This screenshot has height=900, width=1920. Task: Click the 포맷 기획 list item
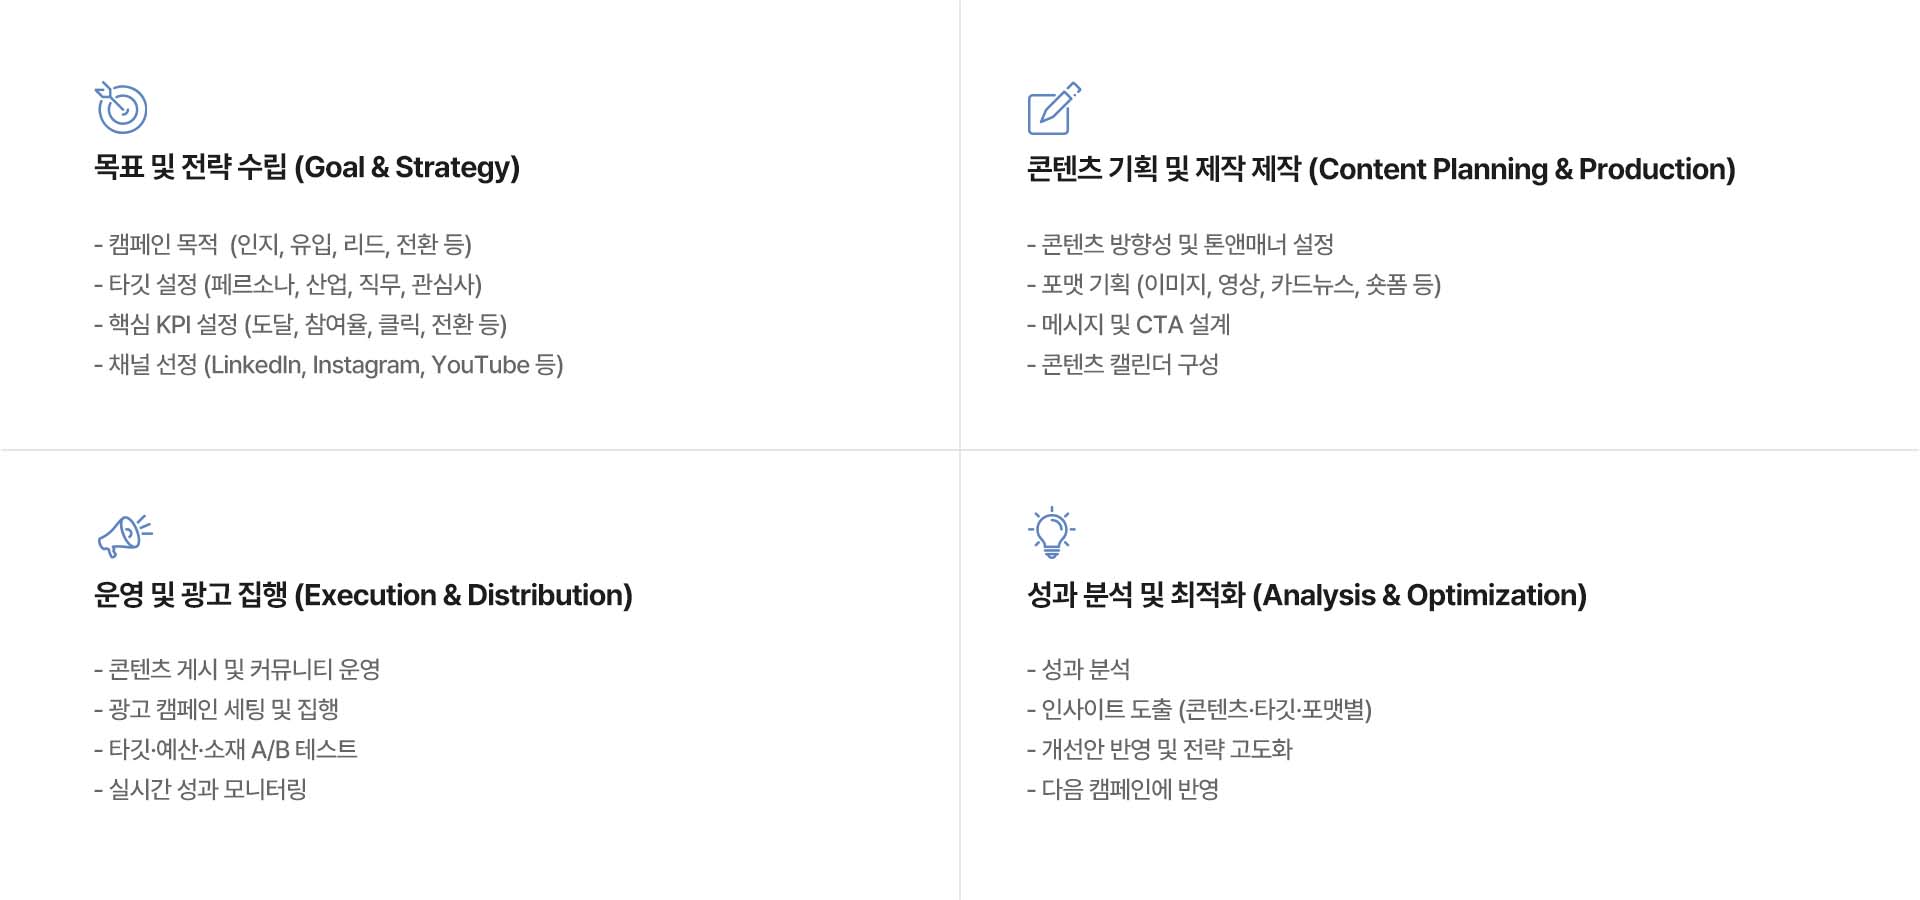(1234, 285)
